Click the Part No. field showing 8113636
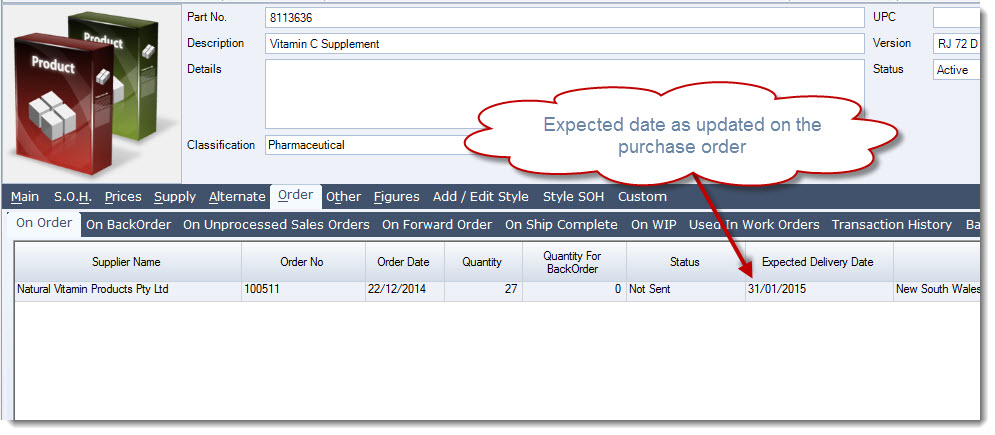Screen dimensions: 995x435 (x=565, y=18)
